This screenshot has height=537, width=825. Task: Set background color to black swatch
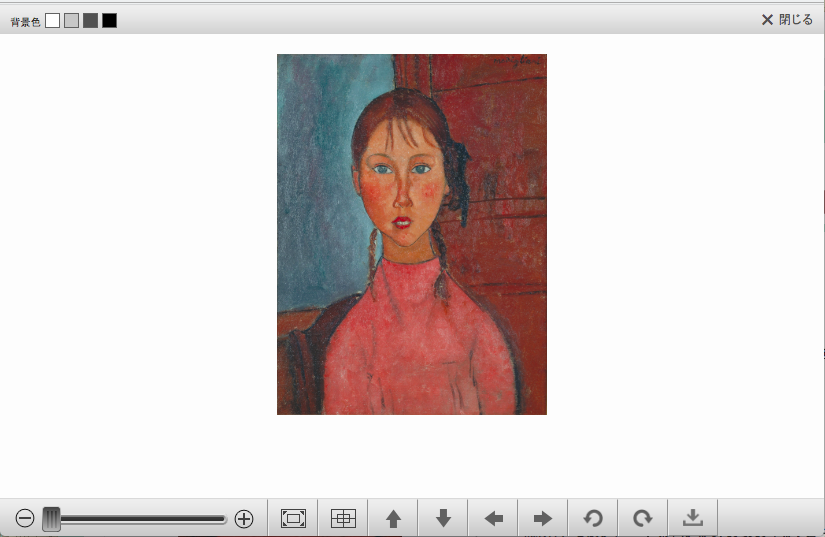click(109, 21)
